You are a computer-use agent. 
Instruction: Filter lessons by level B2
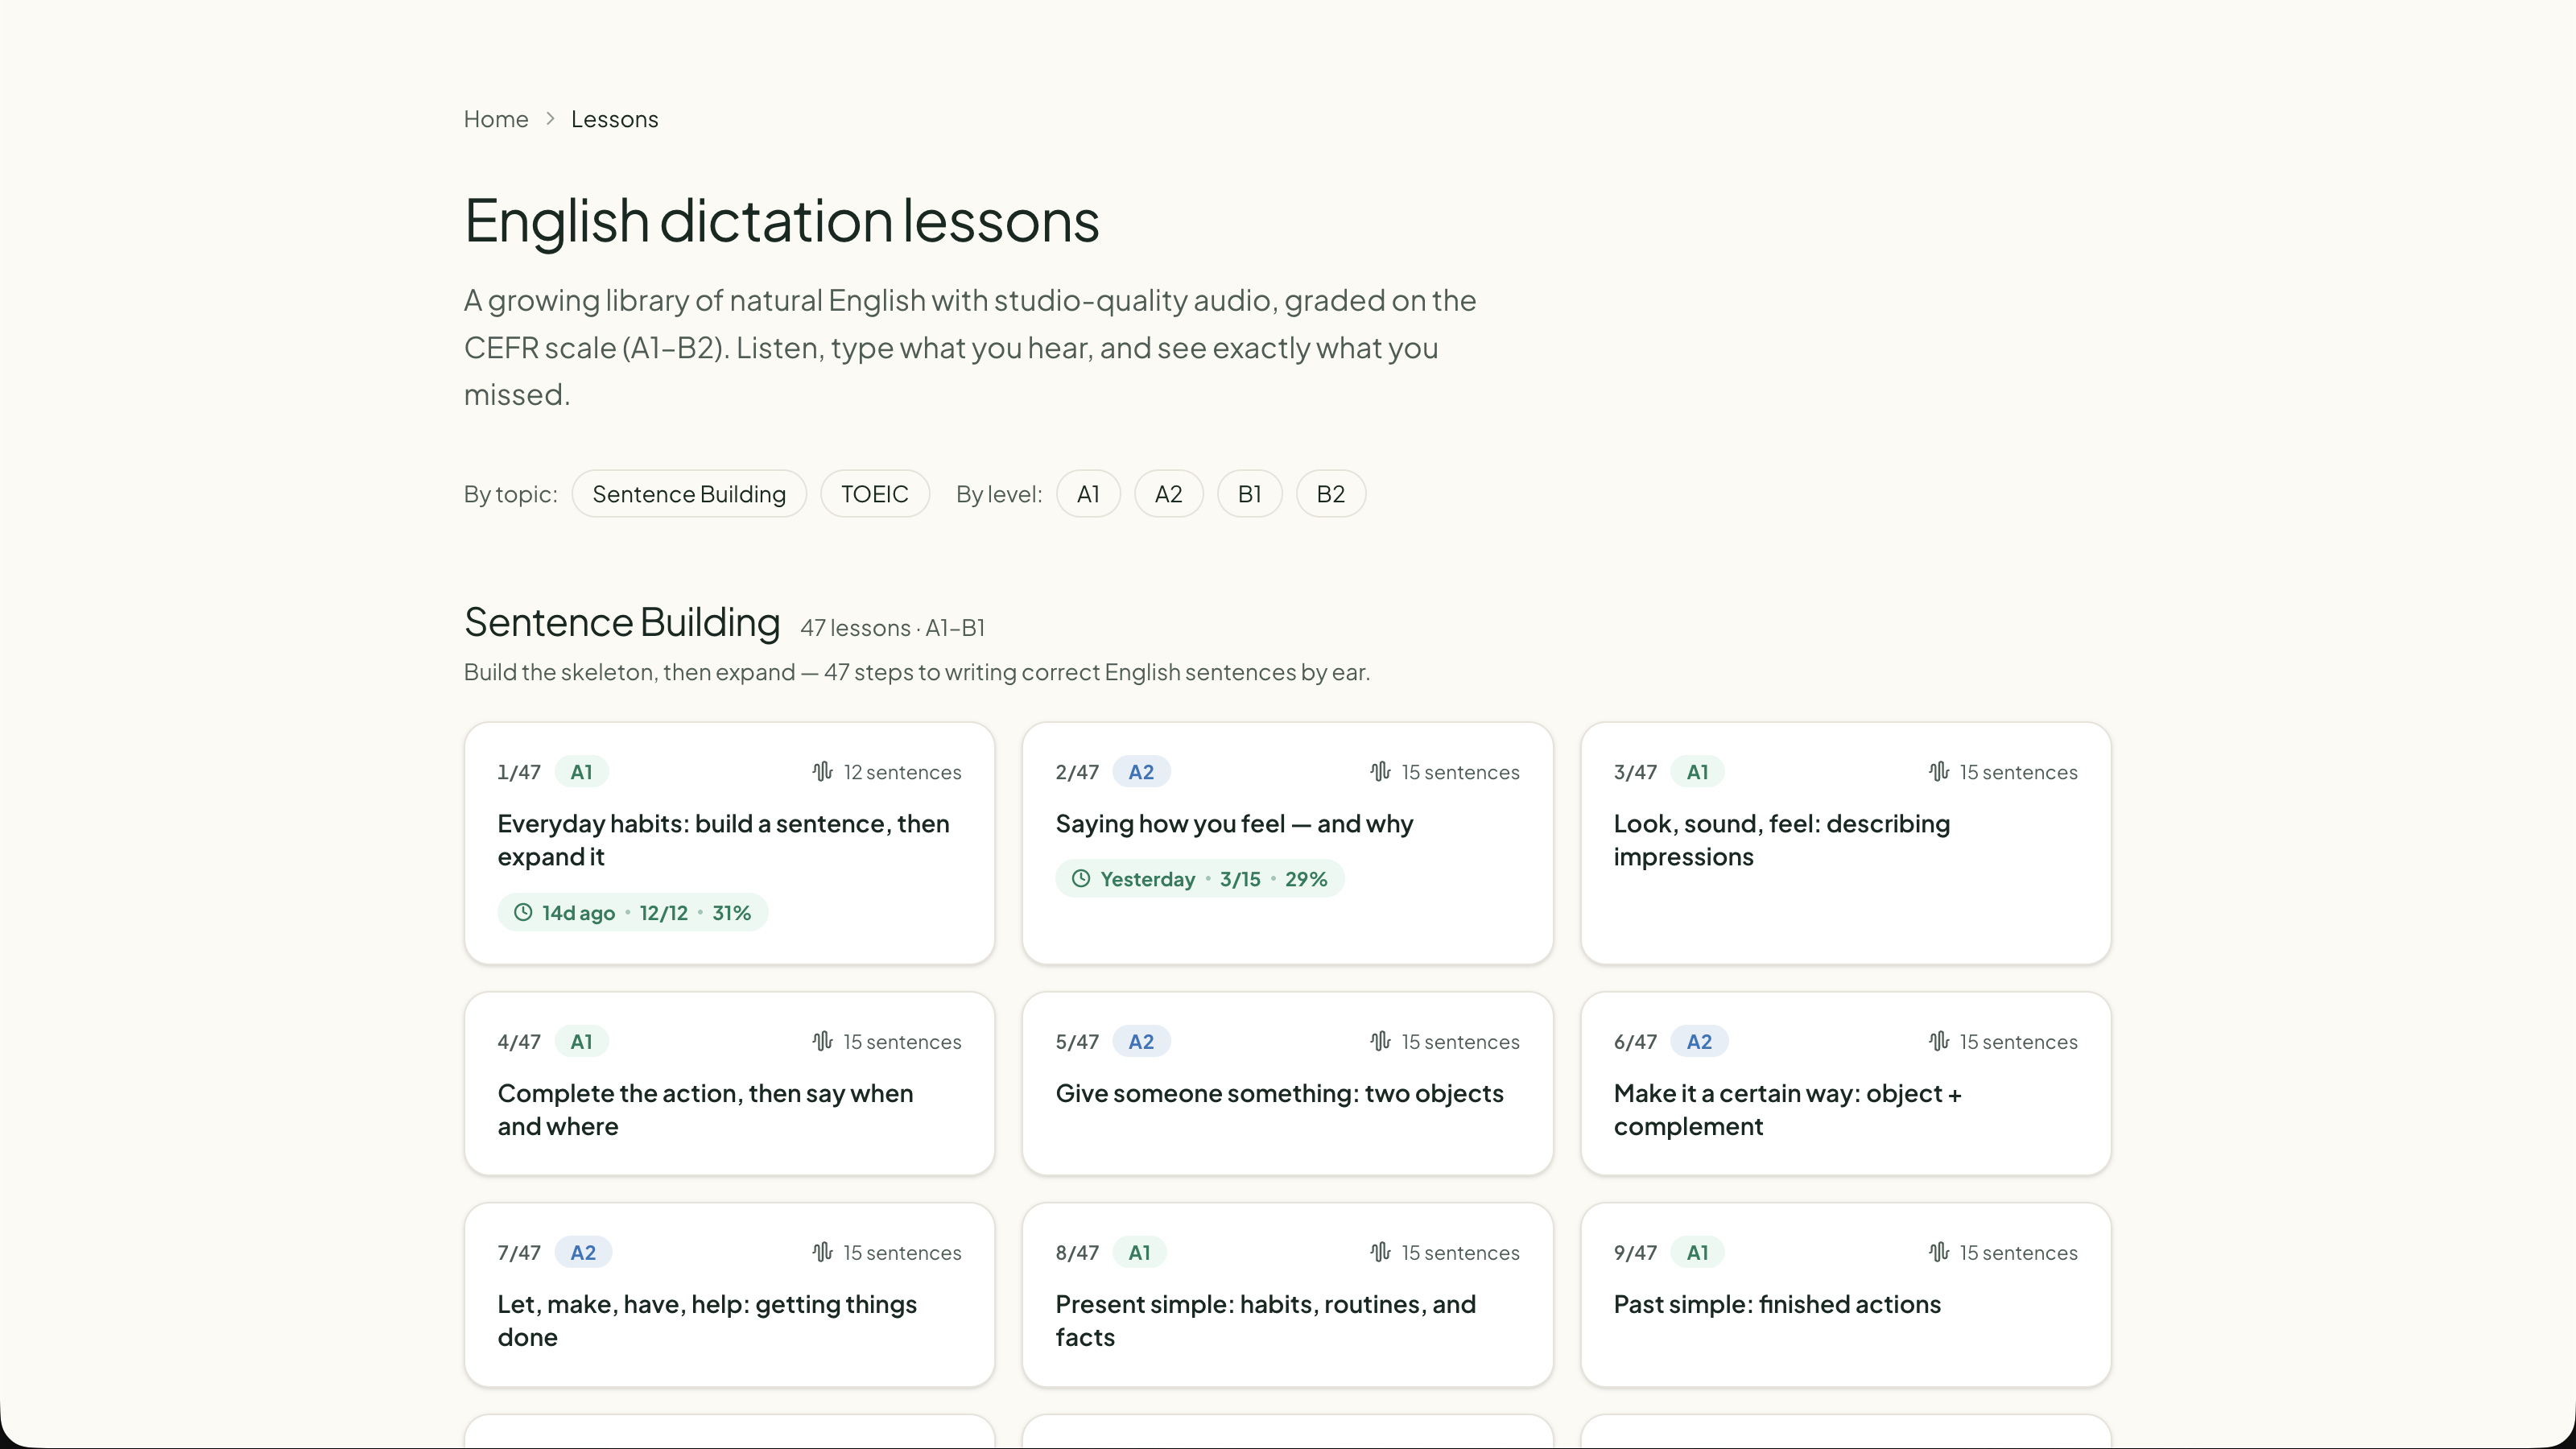click(x=1330, y=494)
